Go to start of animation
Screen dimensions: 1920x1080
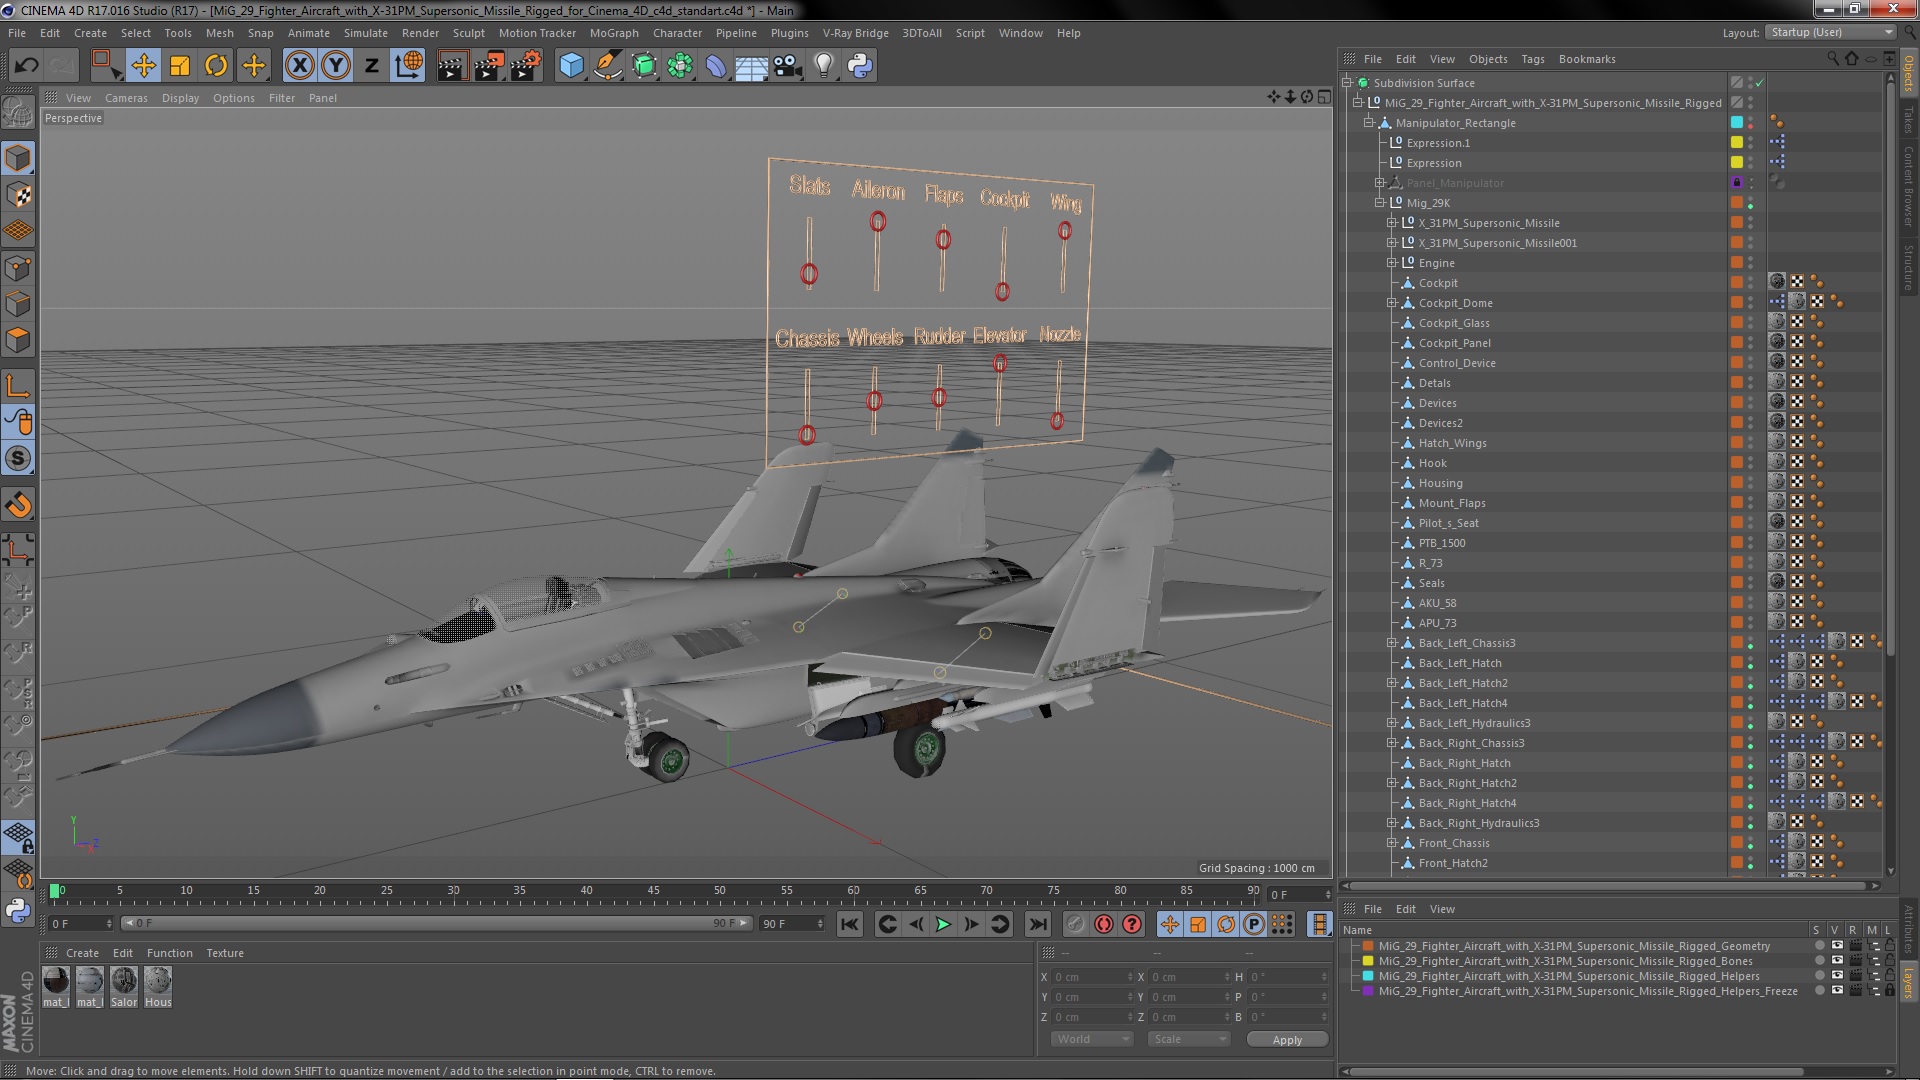[x=849, y=925]
